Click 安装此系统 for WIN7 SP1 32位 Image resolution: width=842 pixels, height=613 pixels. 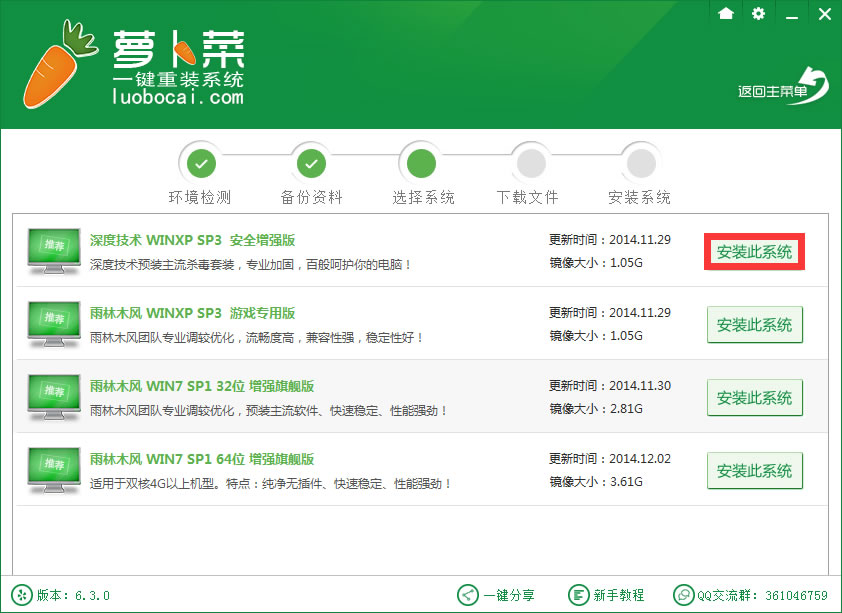coord(754,397)
